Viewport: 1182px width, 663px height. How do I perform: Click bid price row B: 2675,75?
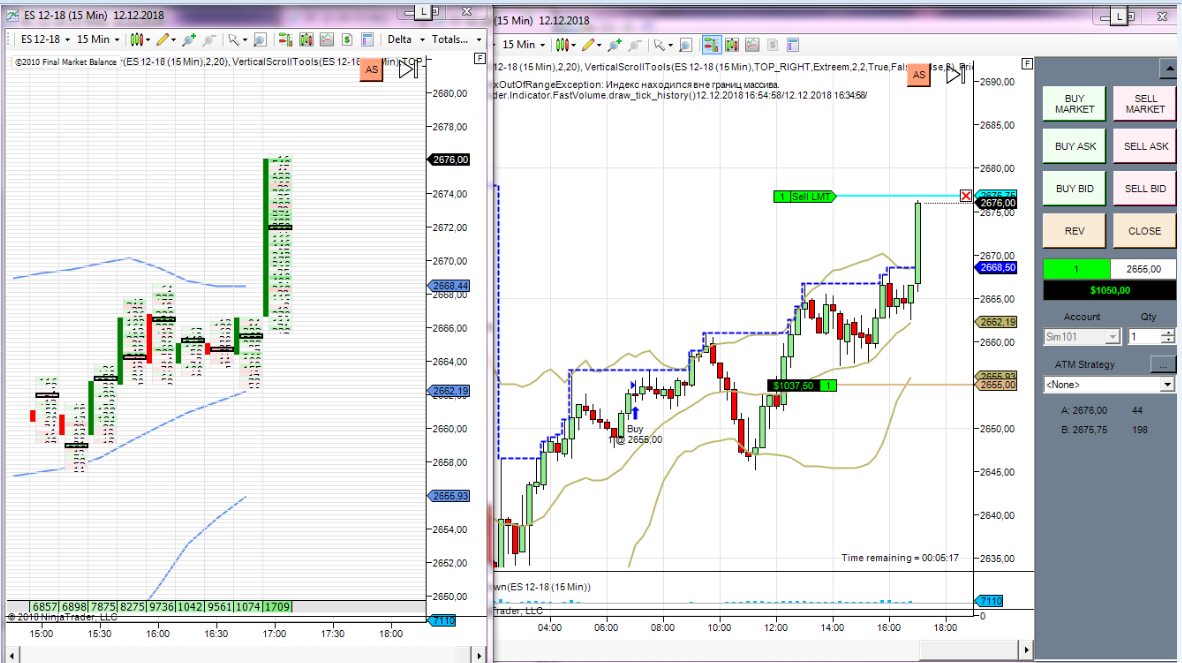point(1104,429)
